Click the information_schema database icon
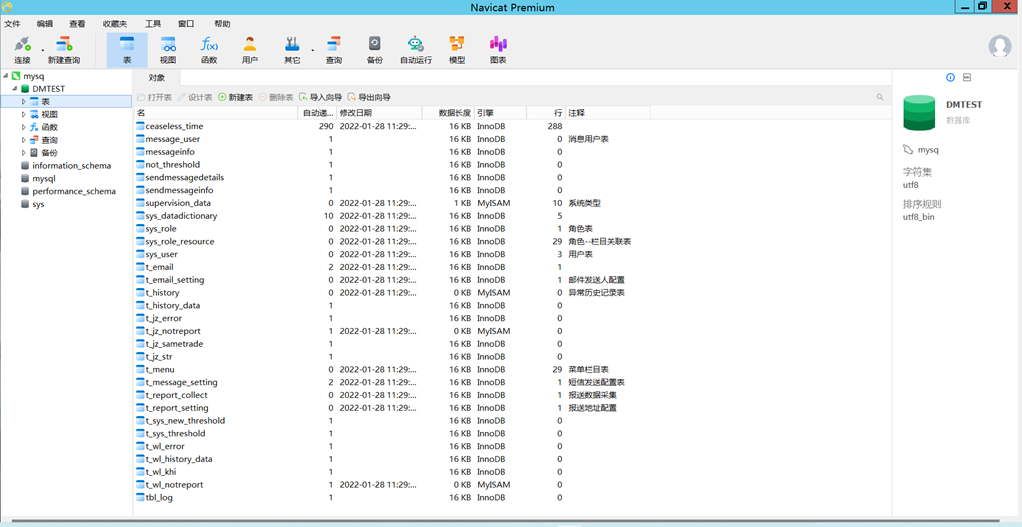1022x527 pixels. pyautogui.click(x=25, y=165)
